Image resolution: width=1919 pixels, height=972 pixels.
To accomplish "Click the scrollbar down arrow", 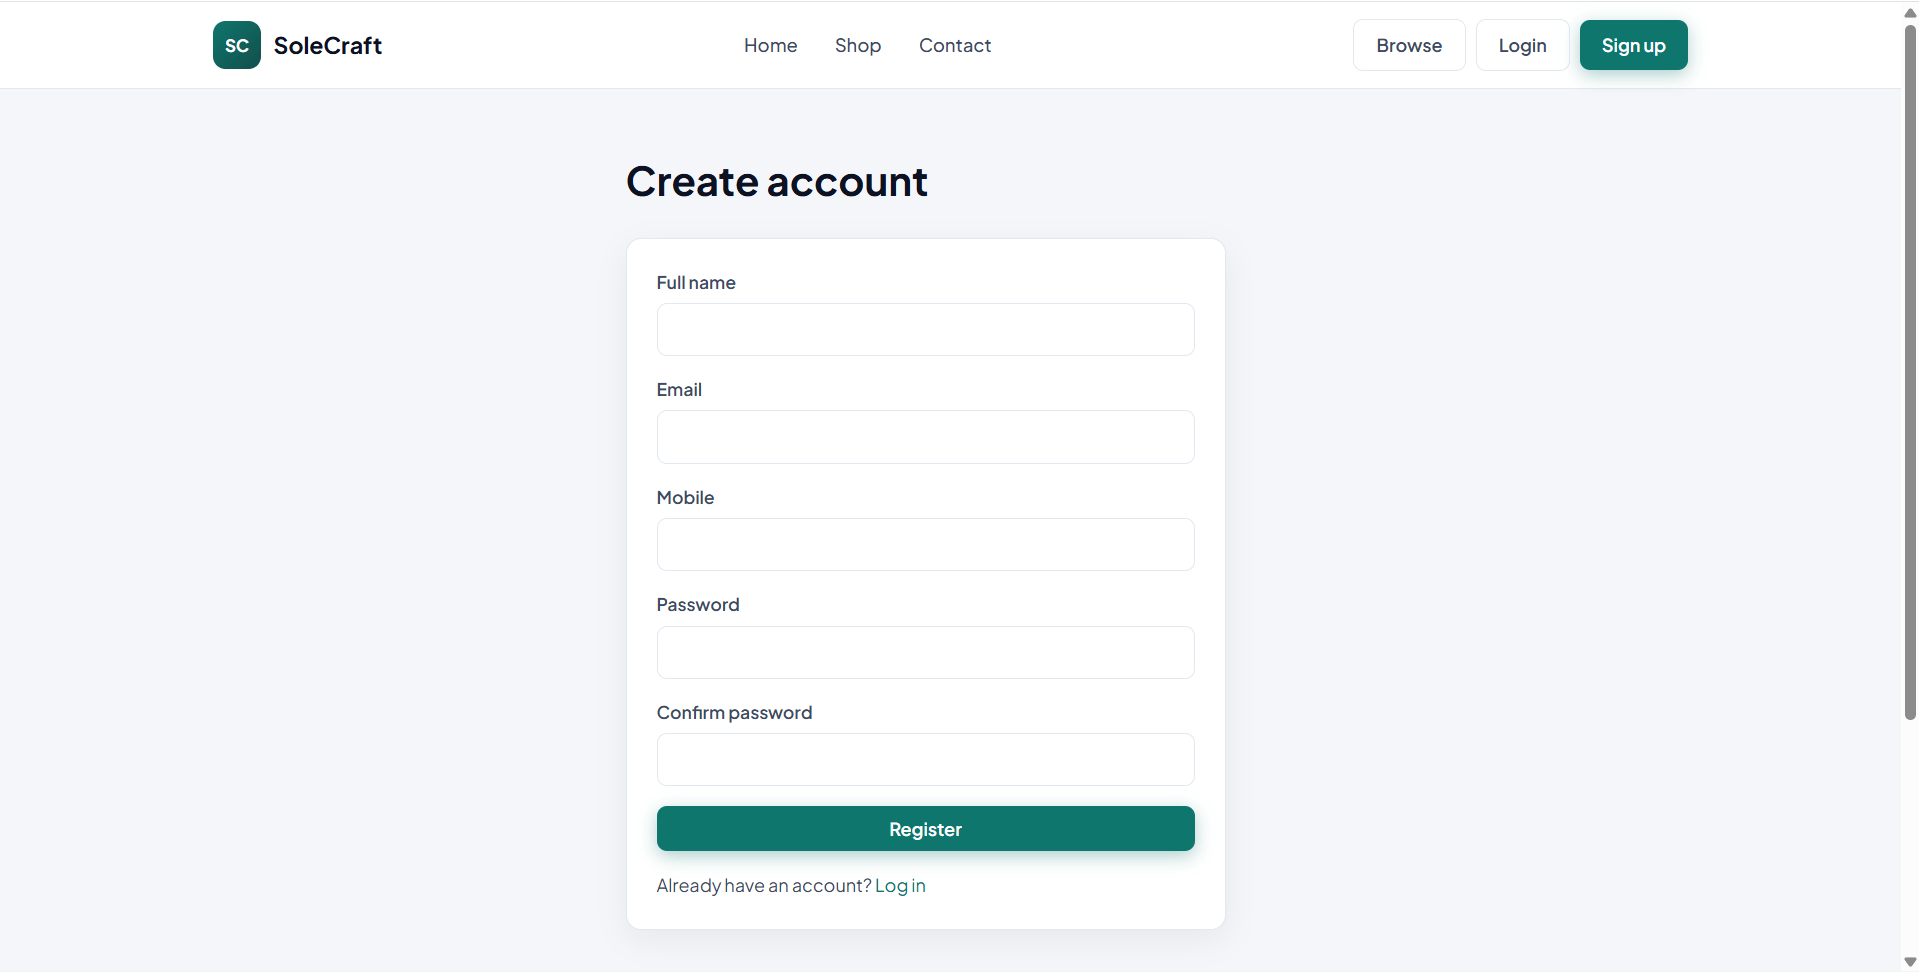I will [1910, 962].
